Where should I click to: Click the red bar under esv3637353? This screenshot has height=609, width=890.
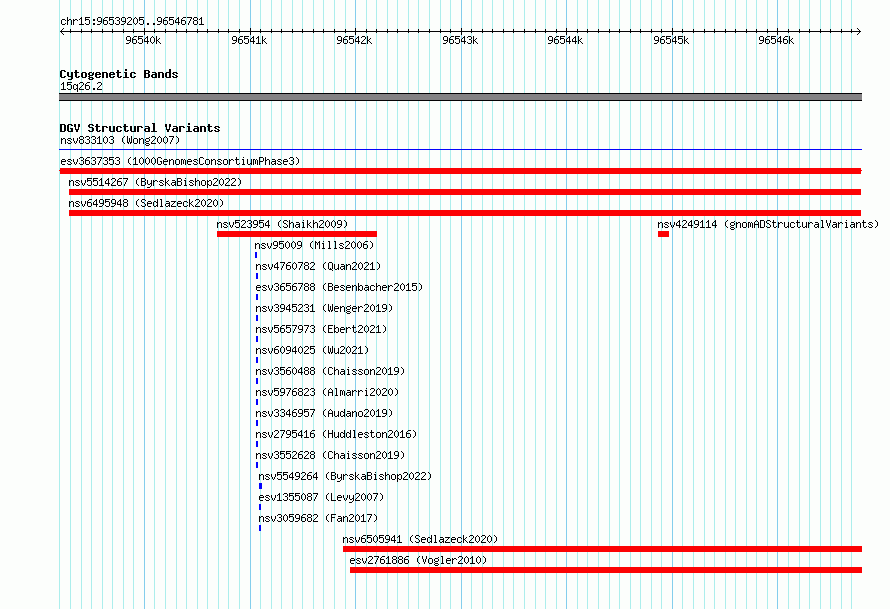click(x=460, y=171)
